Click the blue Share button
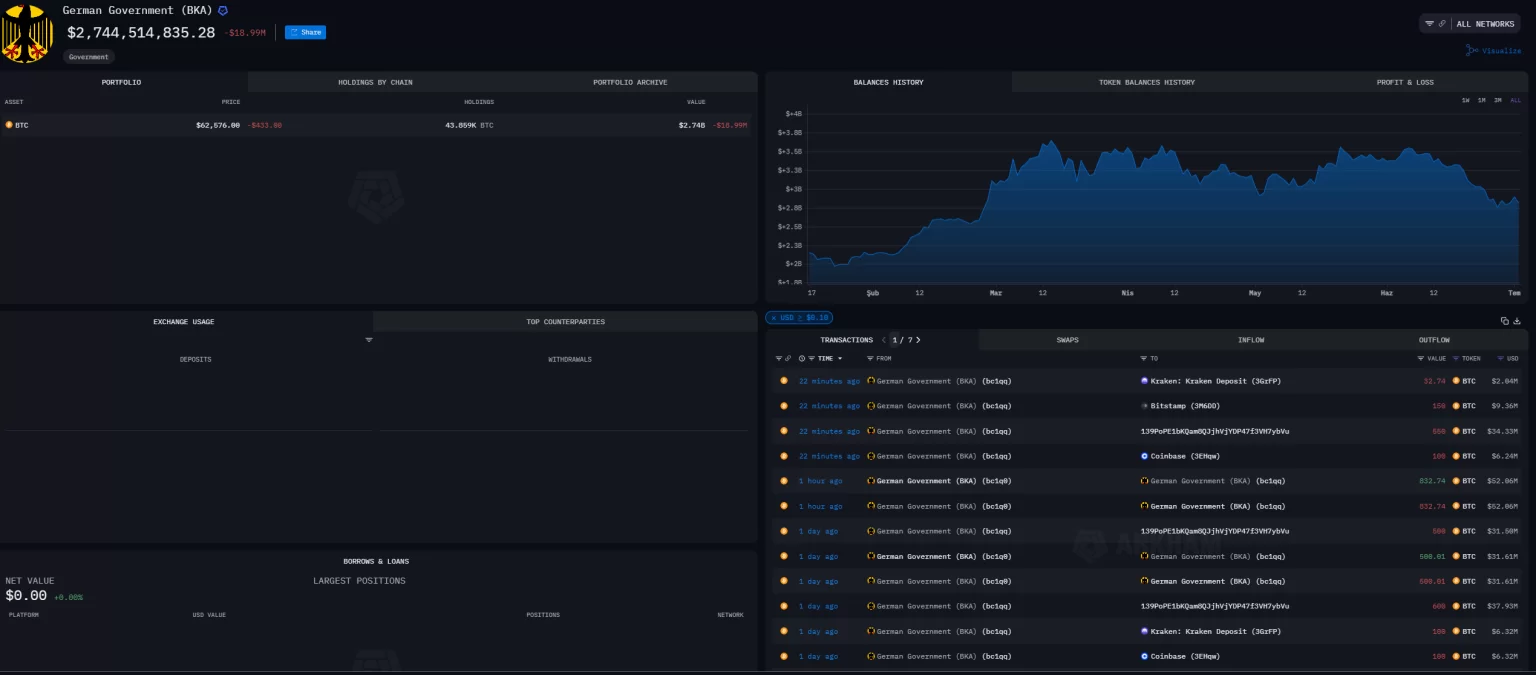Screen dimensions: 1536x675 pyautogui.click(x=305, y=32)
